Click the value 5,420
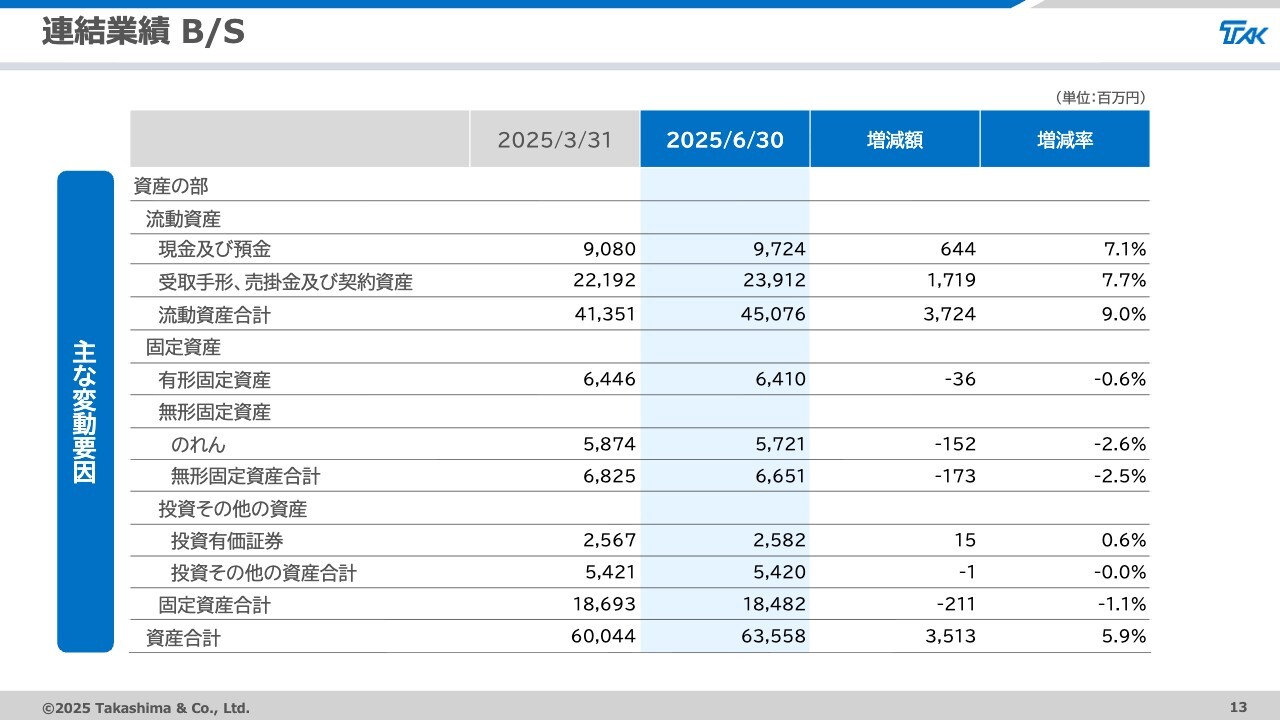The image size is (1280, 720). 780,574
